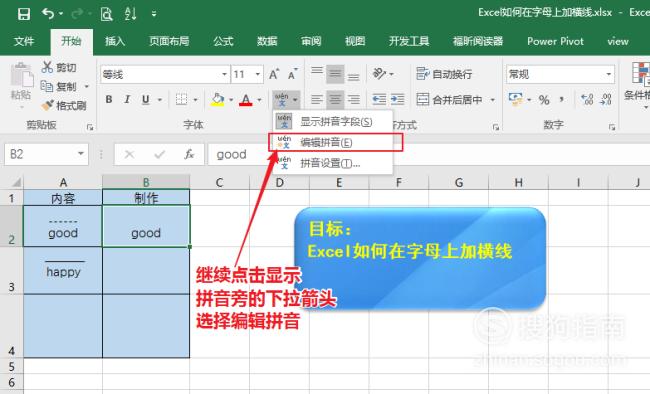Apply Comma Style format

click(x=562, y=100)
